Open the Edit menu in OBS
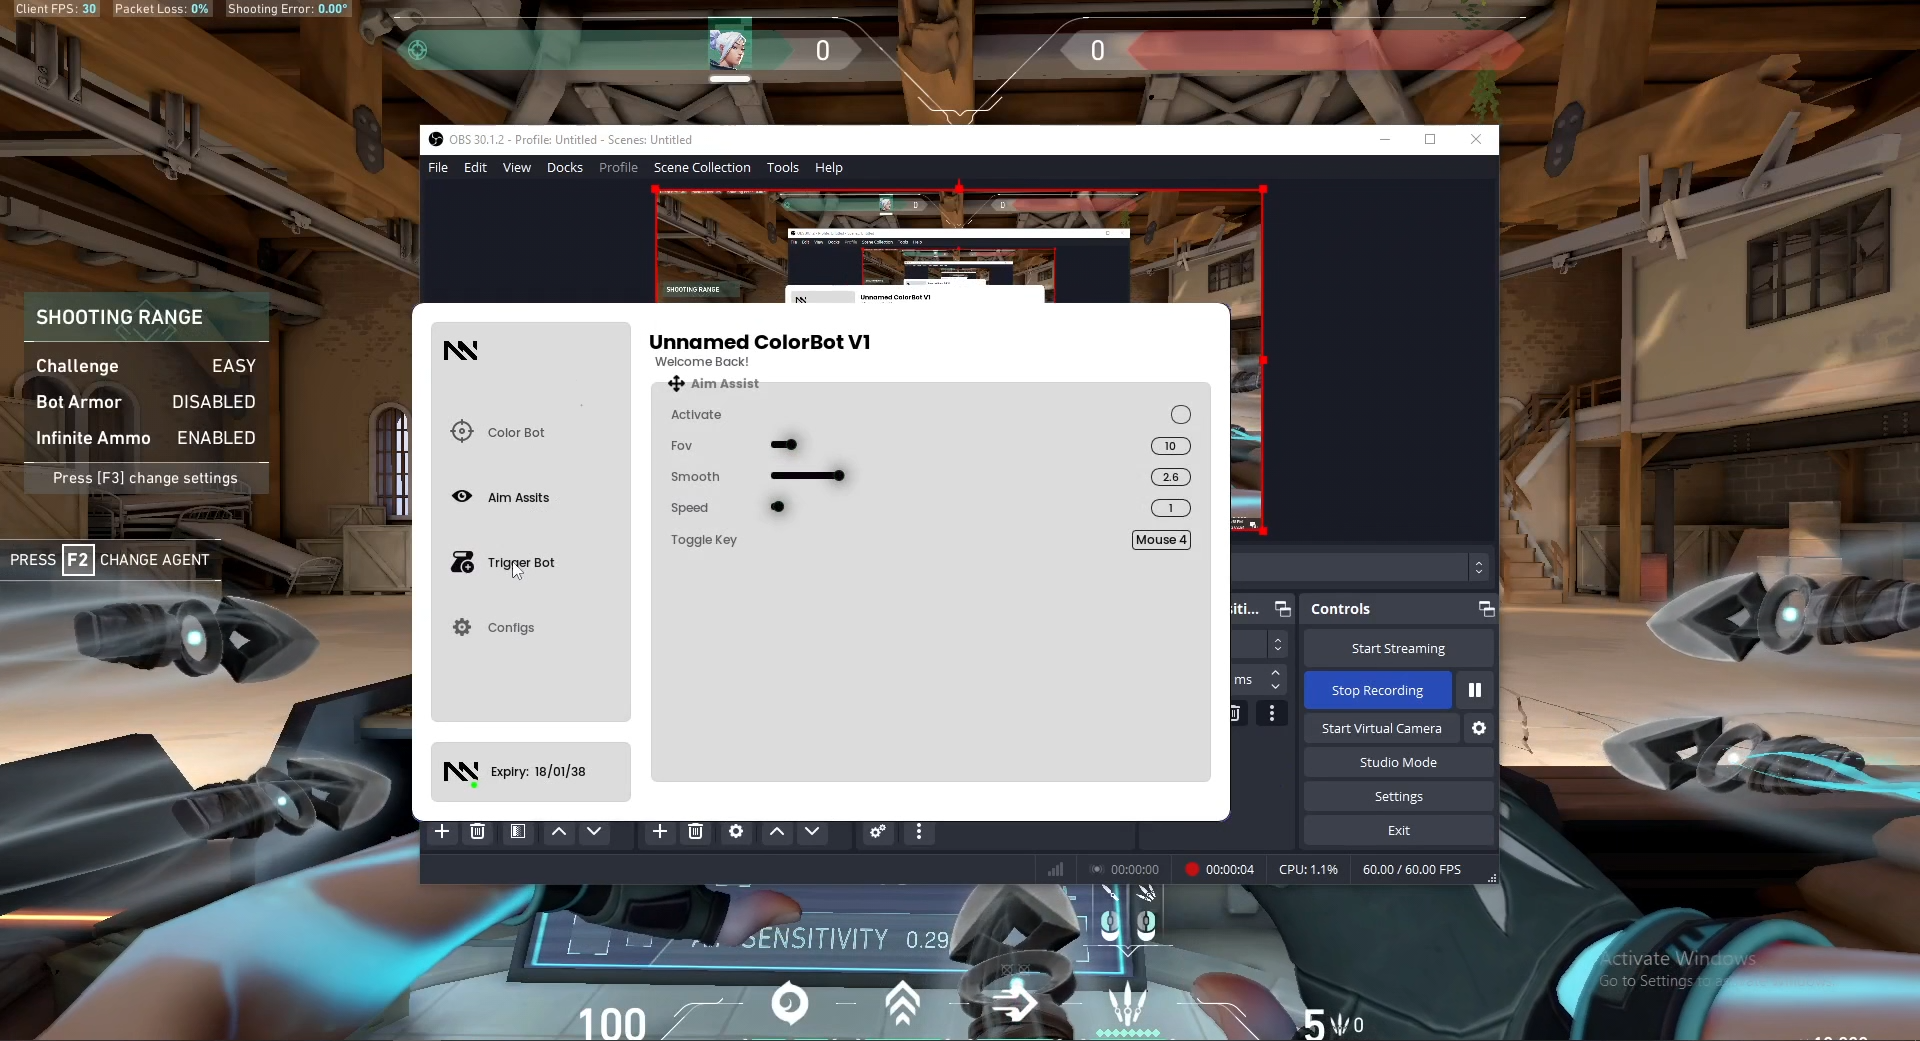The height and width of the screenshot is (1041, 1920). point(475,167)
